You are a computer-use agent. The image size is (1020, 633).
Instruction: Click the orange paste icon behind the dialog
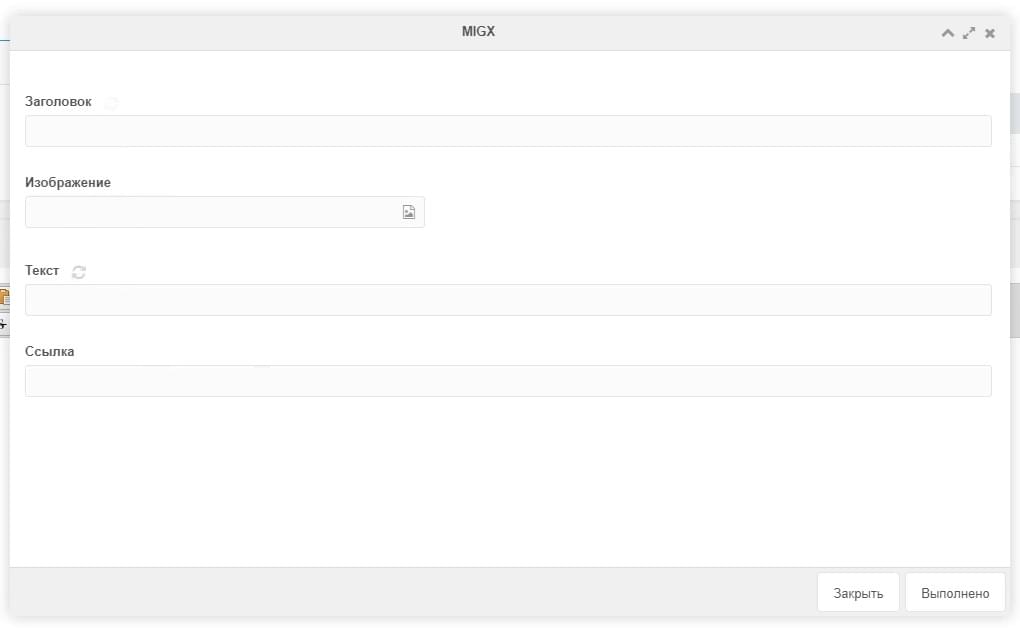4,297
